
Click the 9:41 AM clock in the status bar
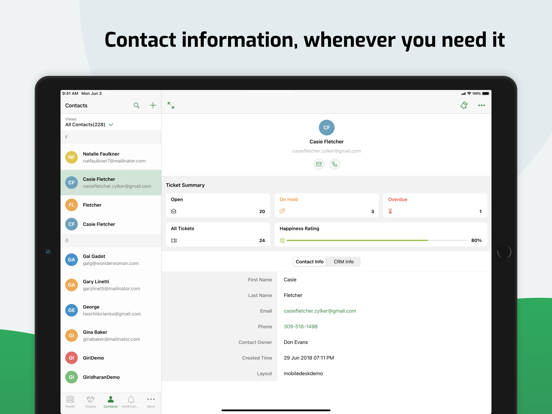tap(70, 94)
